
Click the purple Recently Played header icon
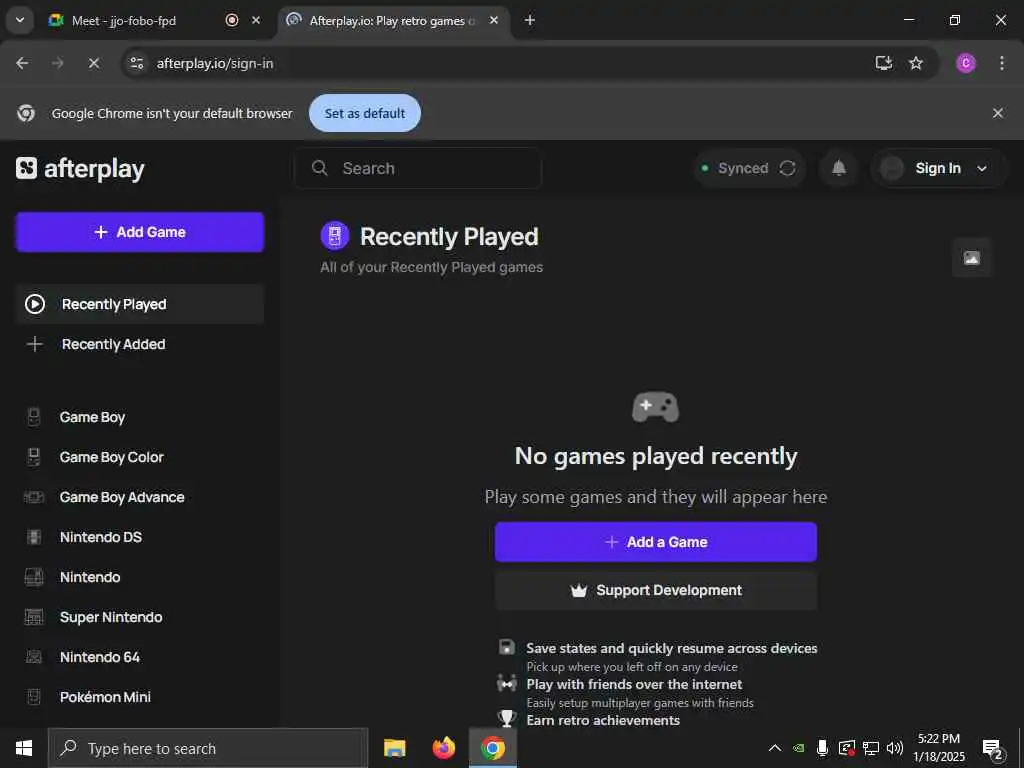click(335, 236)
